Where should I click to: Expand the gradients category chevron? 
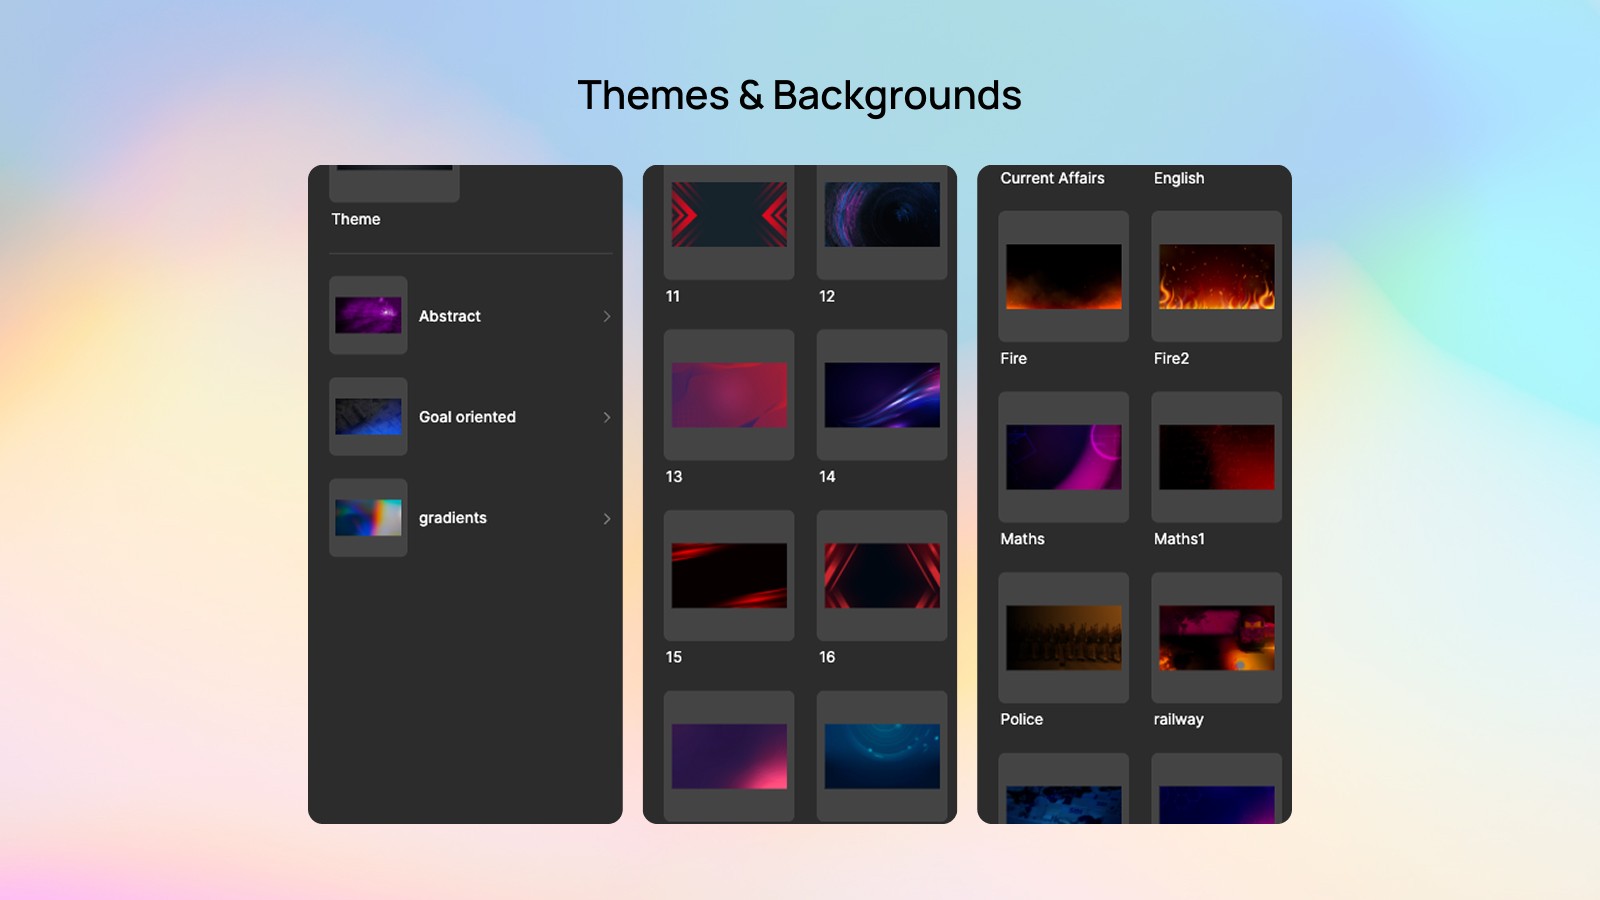tap(606, 518)
